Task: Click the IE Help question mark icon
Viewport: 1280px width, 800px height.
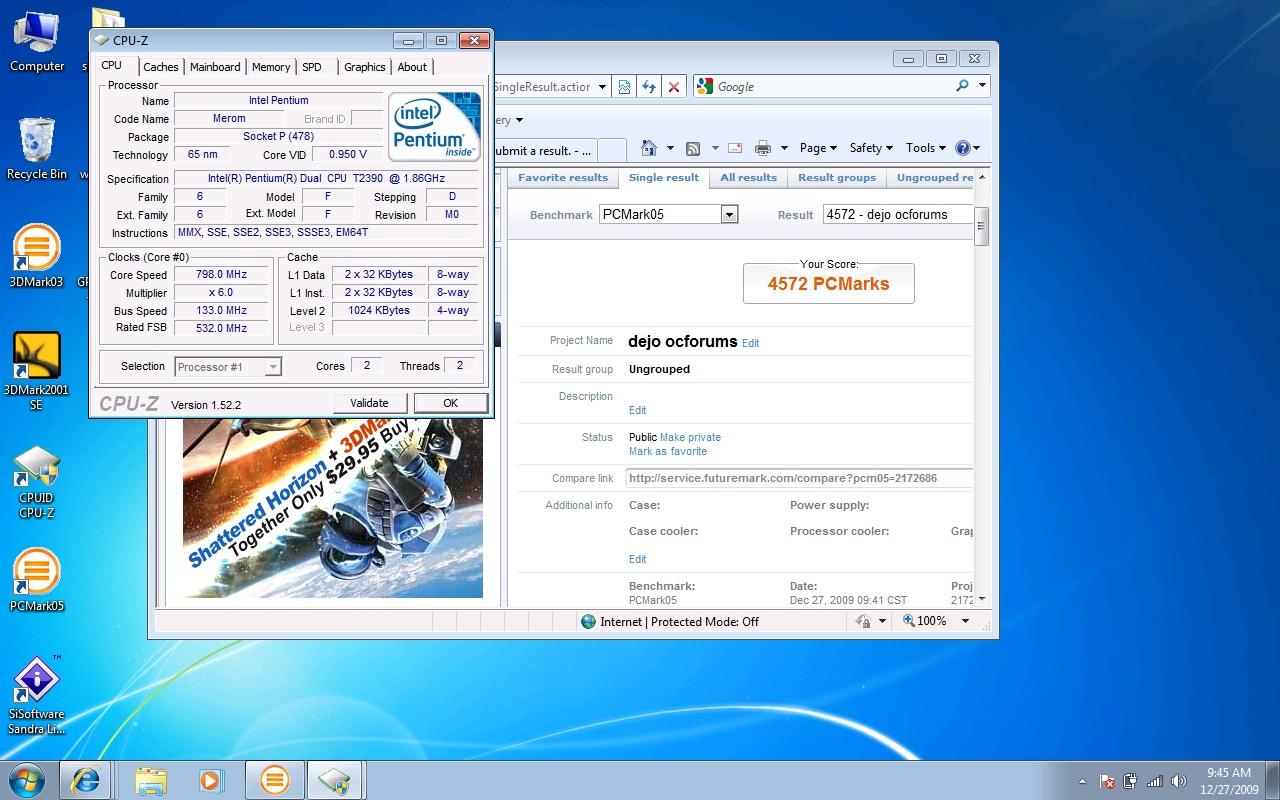Action: pyautogui.click(x=962, y=148)
